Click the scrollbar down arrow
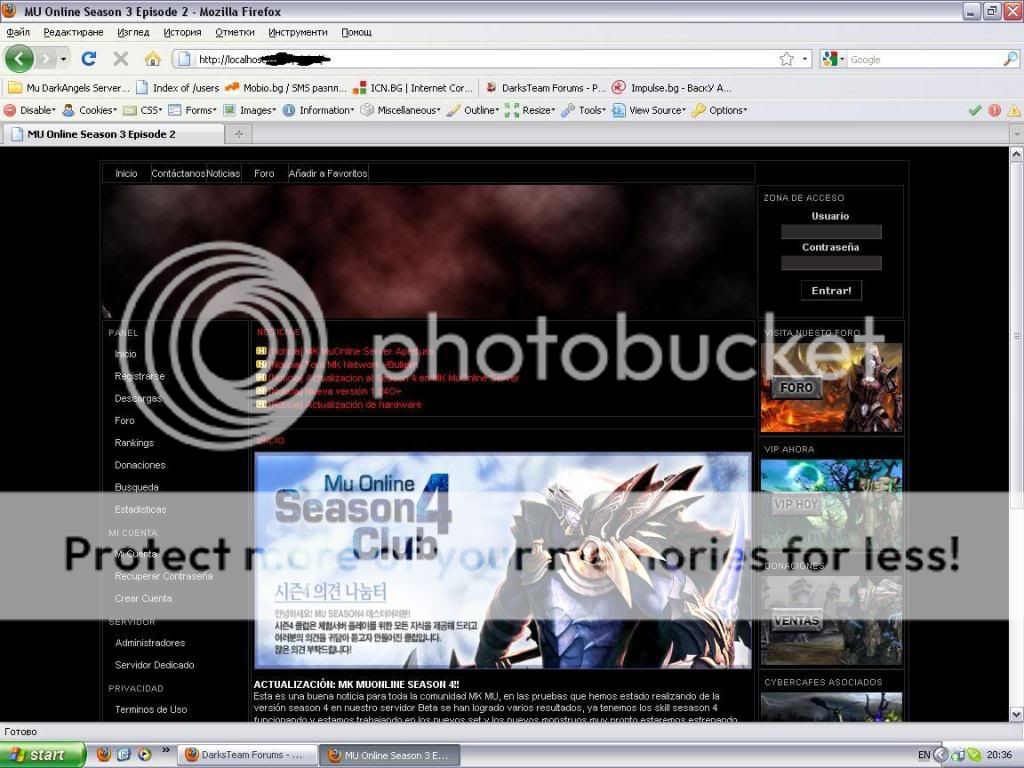1024x768 pixels. point(1017,714)
